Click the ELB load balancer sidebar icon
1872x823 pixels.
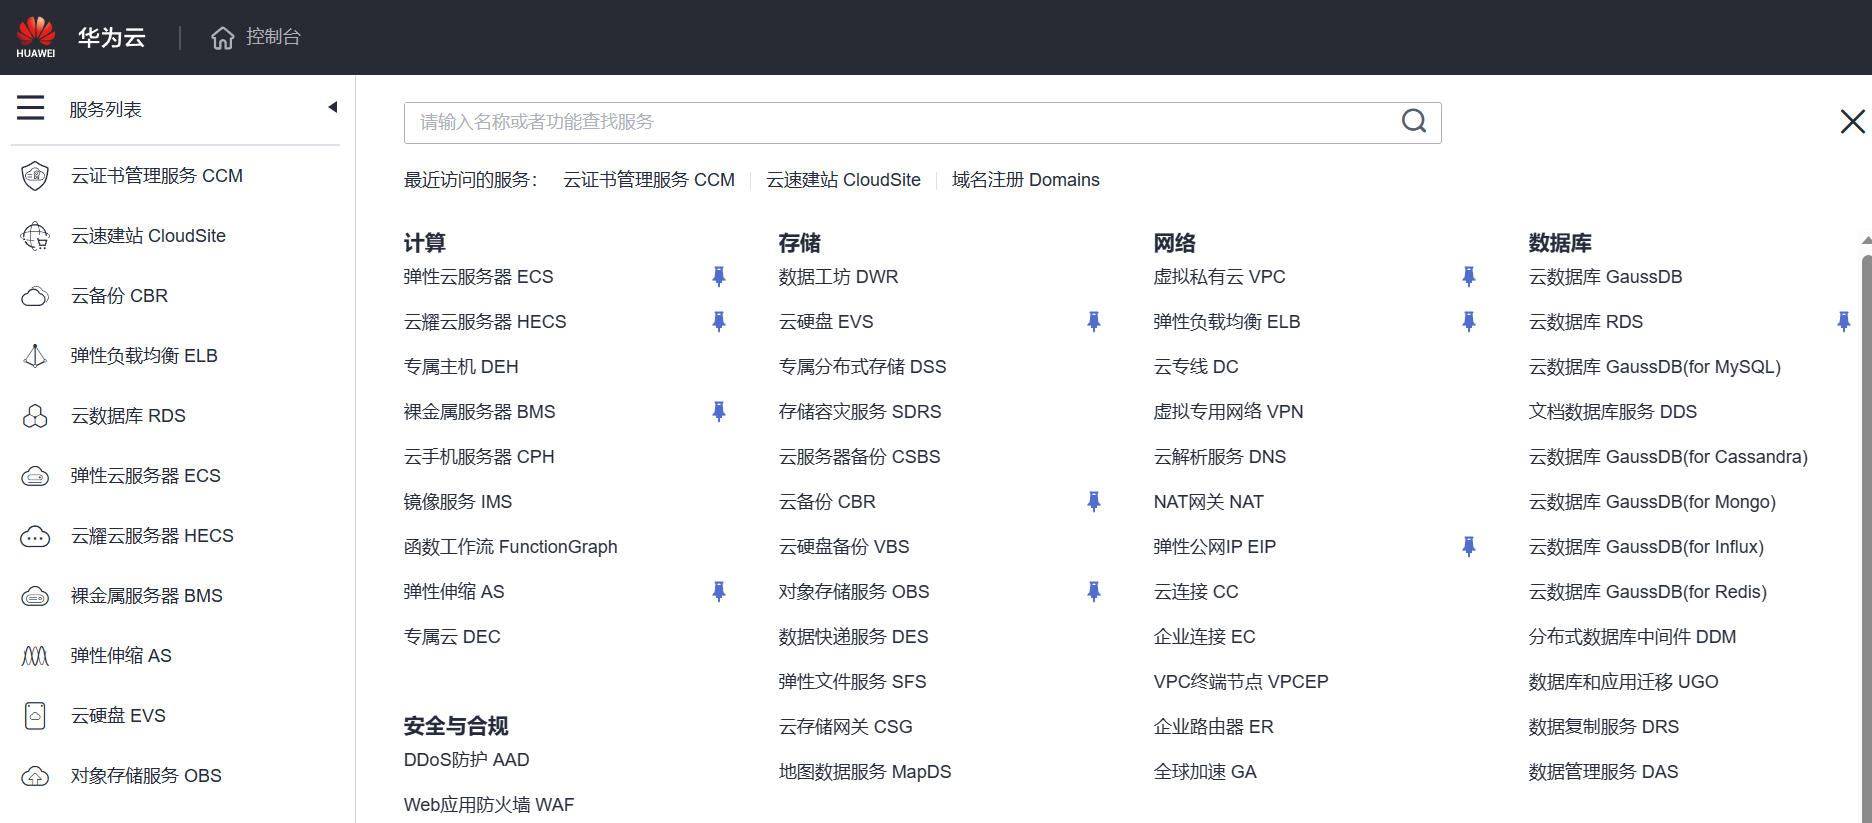click(x=35, y=356)
